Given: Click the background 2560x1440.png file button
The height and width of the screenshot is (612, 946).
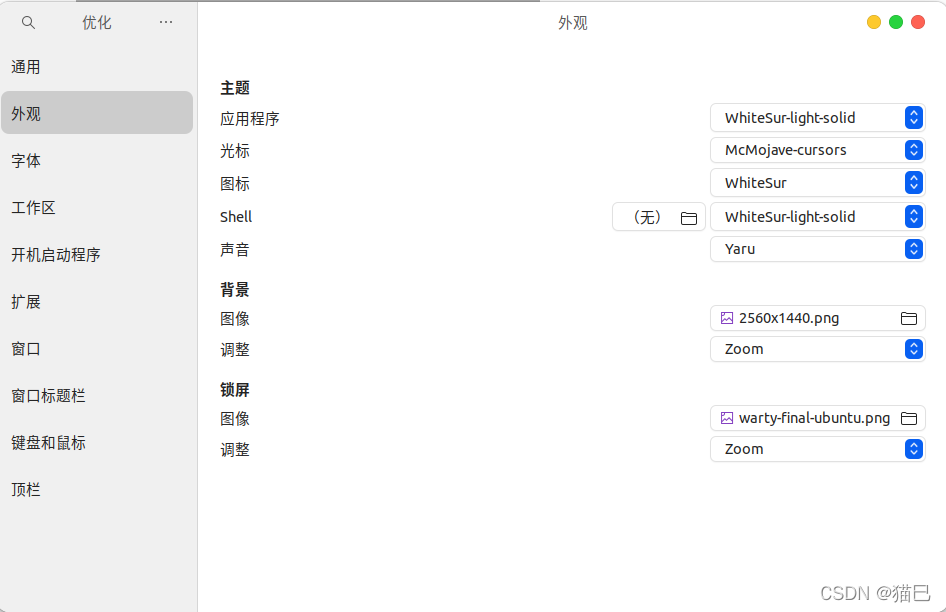Looking at the screenshot, I should coord(817,318).
